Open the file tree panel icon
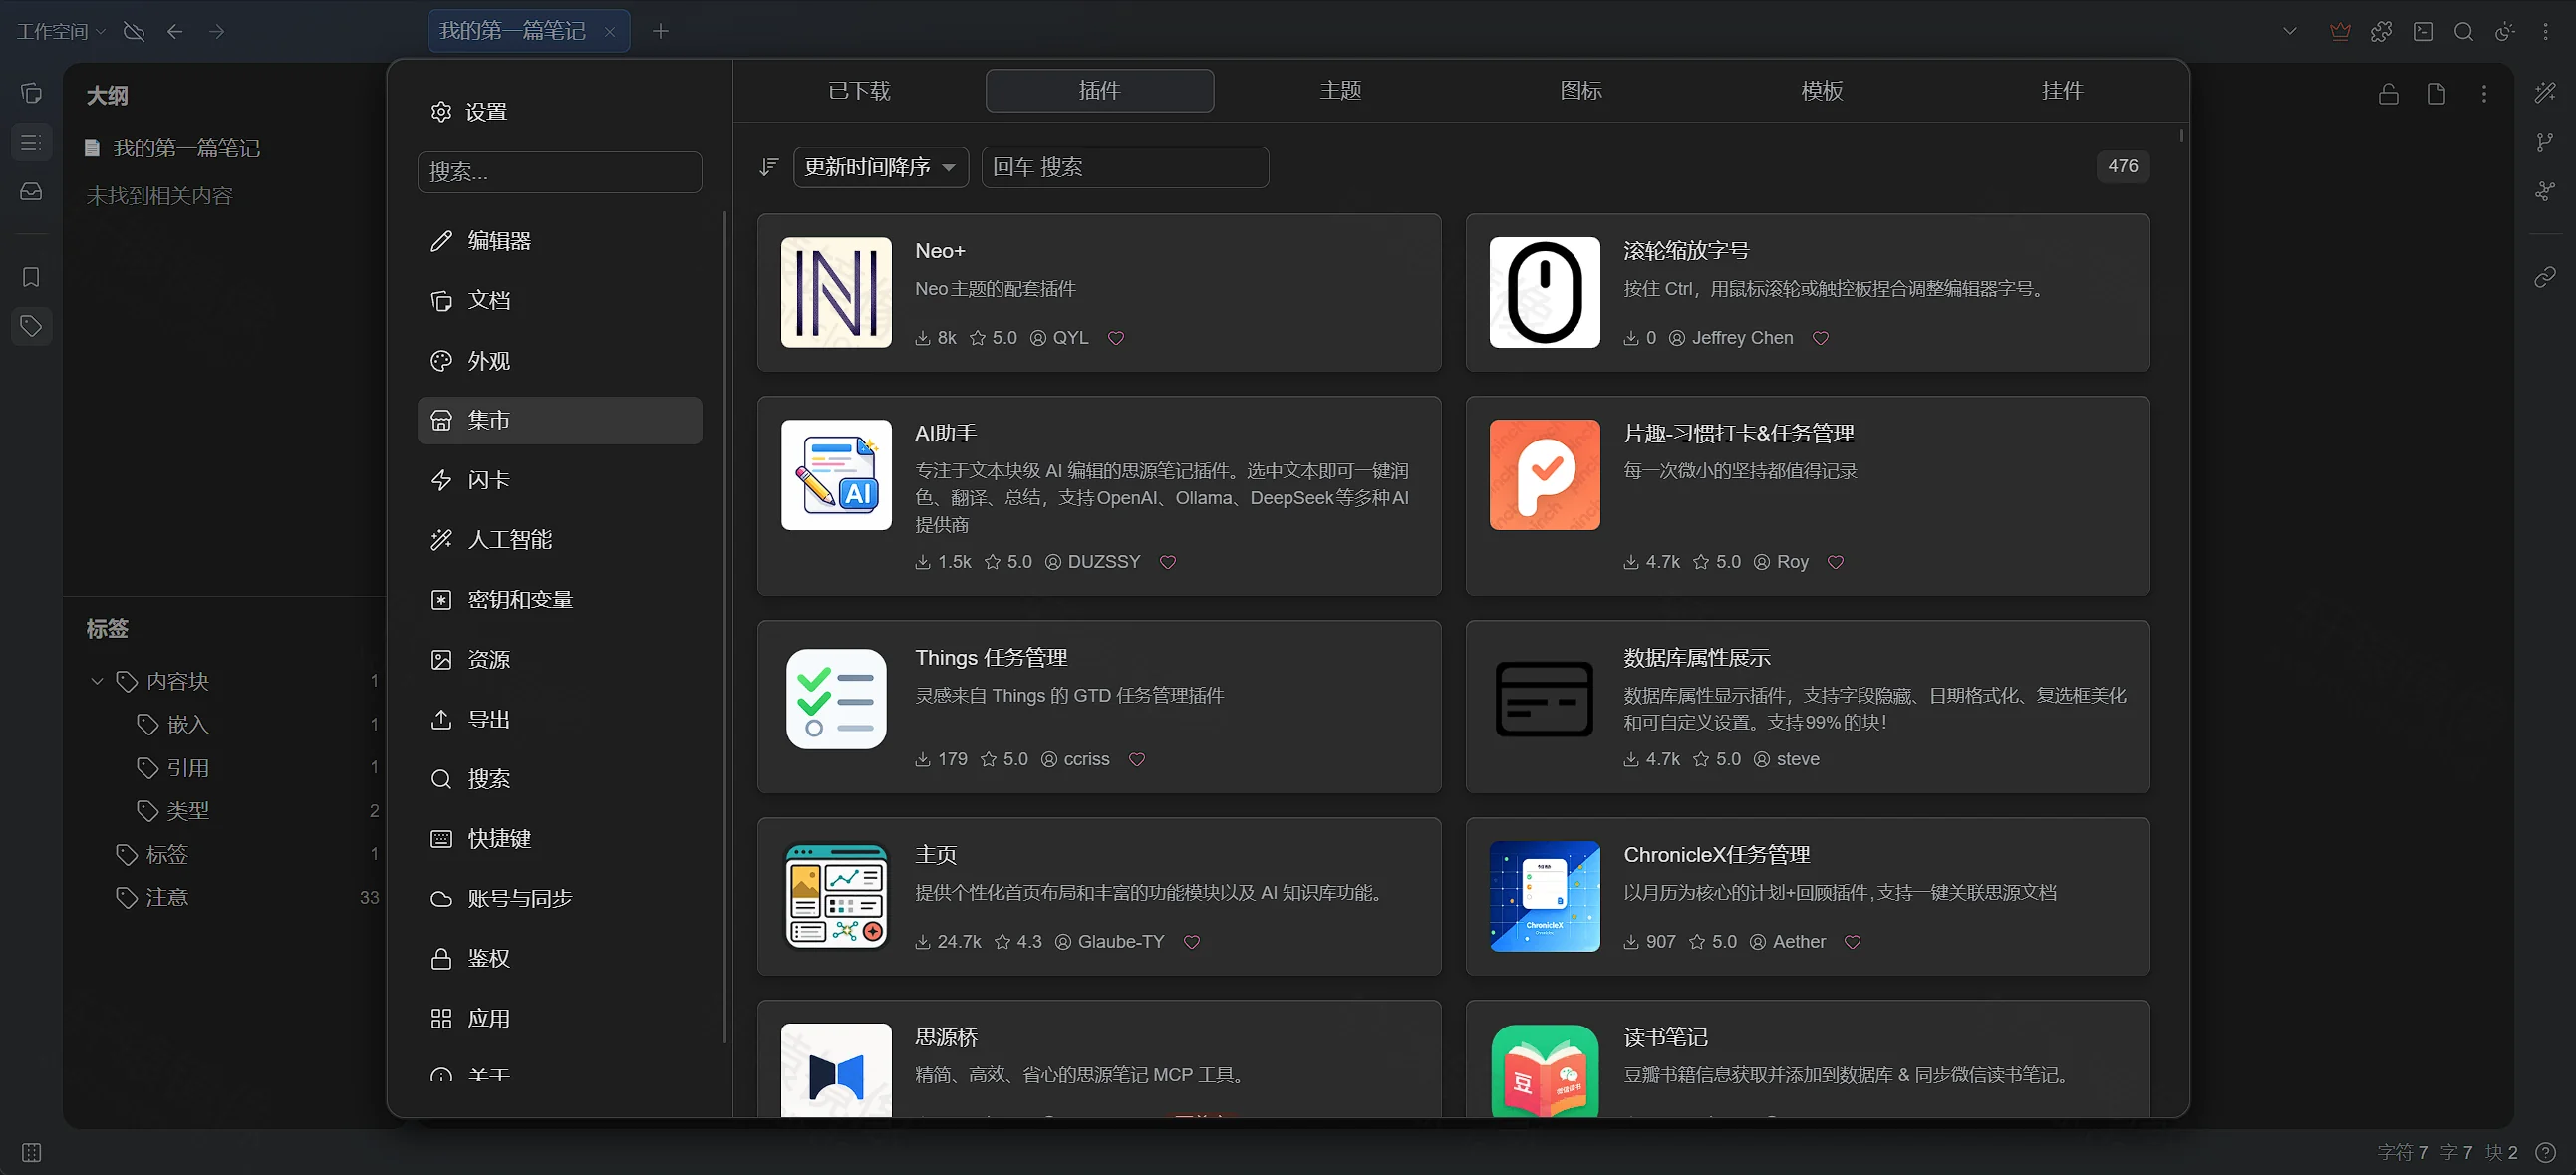 [31, 93]
